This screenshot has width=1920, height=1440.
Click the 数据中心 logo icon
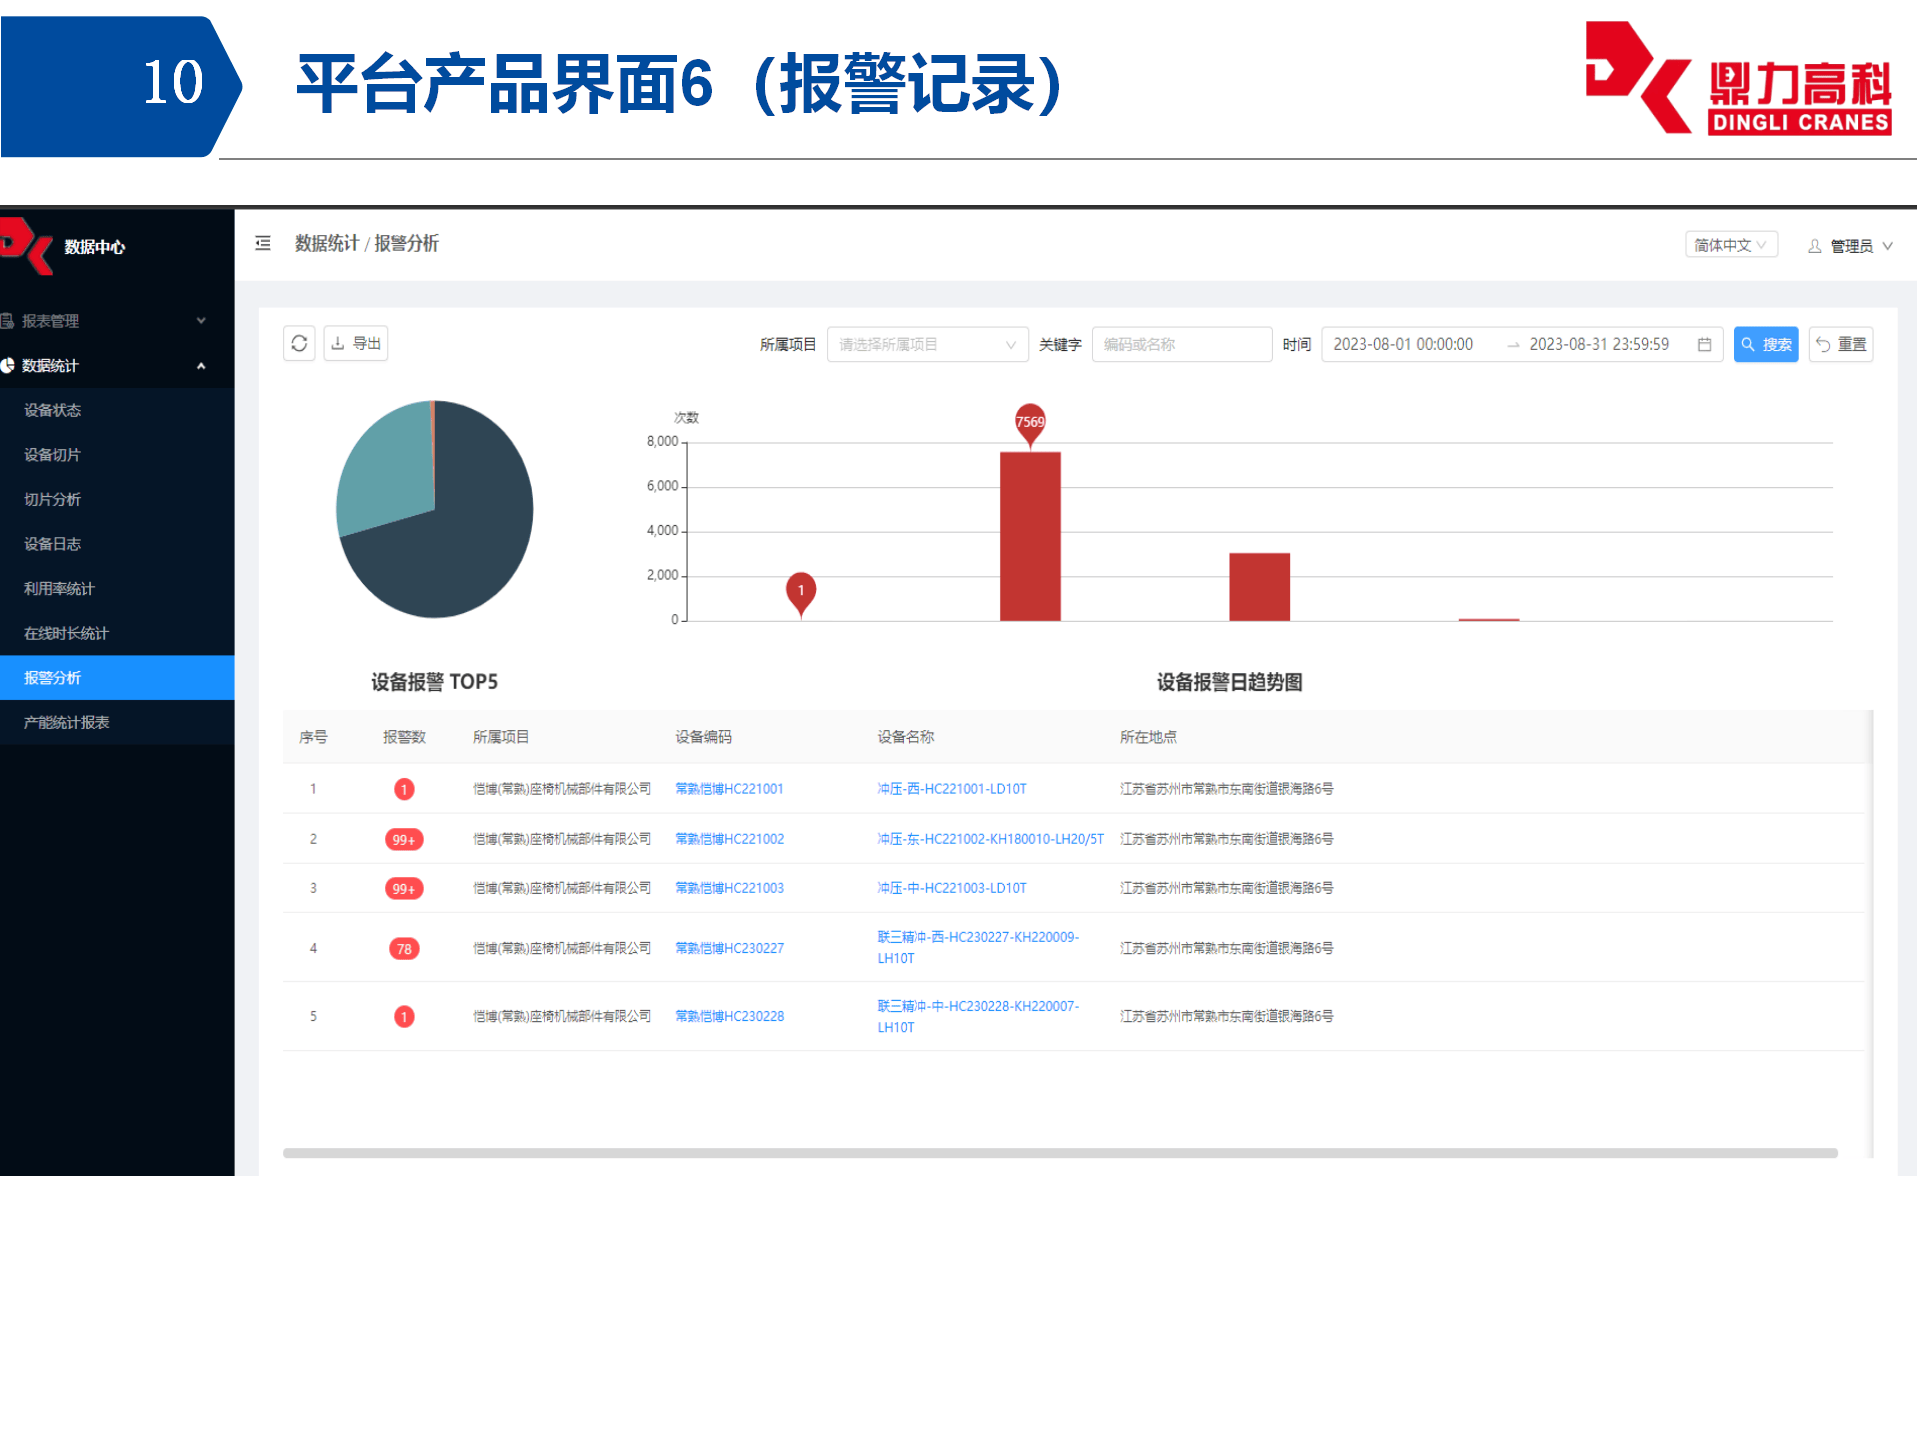click(x=26, y=245)
